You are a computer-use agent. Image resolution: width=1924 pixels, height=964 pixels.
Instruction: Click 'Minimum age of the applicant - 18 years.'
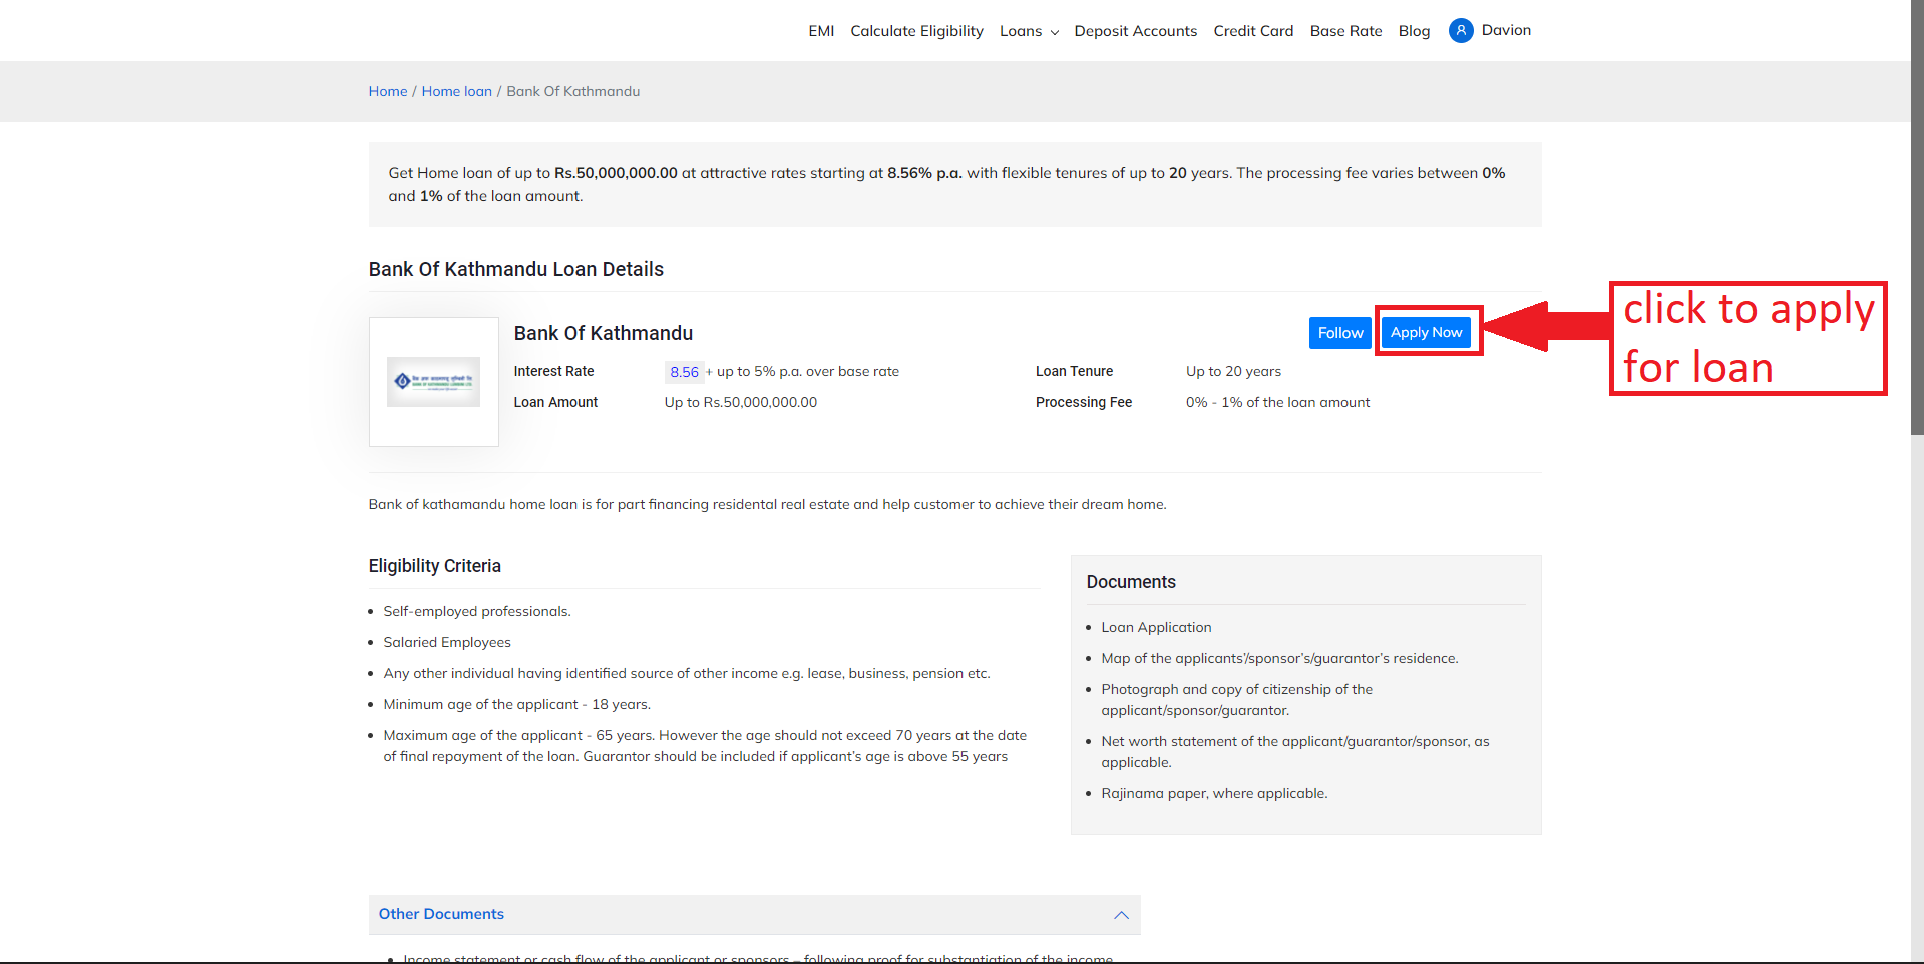click(x=517, y=704)
